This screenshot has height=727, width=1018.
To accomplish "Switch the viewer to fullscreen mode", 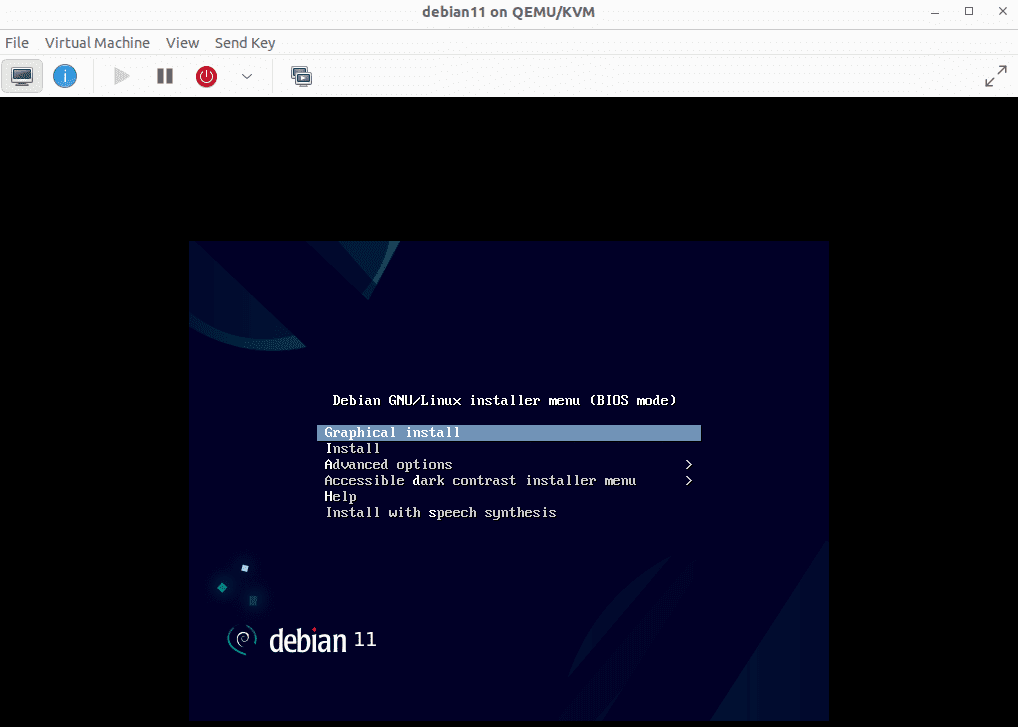I will (995, 76).
